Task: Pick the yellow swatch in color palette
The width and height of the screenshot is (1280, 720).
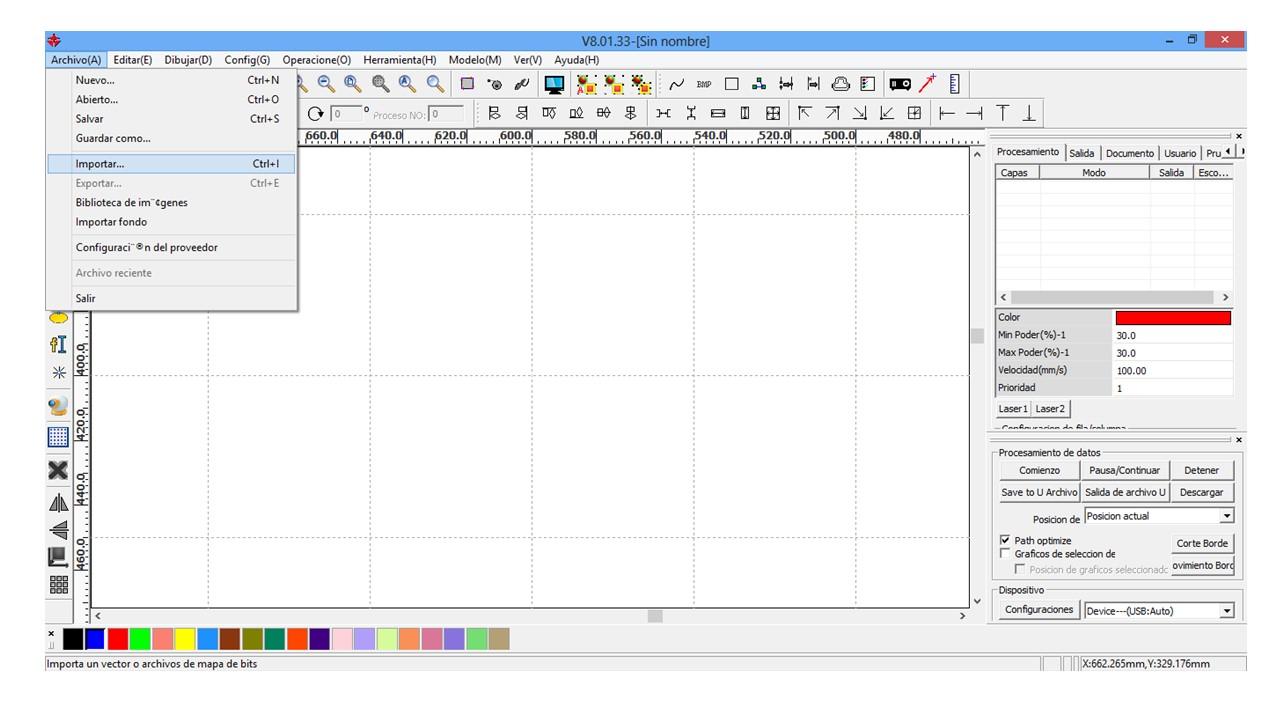Action: click(x=185, y=639)
